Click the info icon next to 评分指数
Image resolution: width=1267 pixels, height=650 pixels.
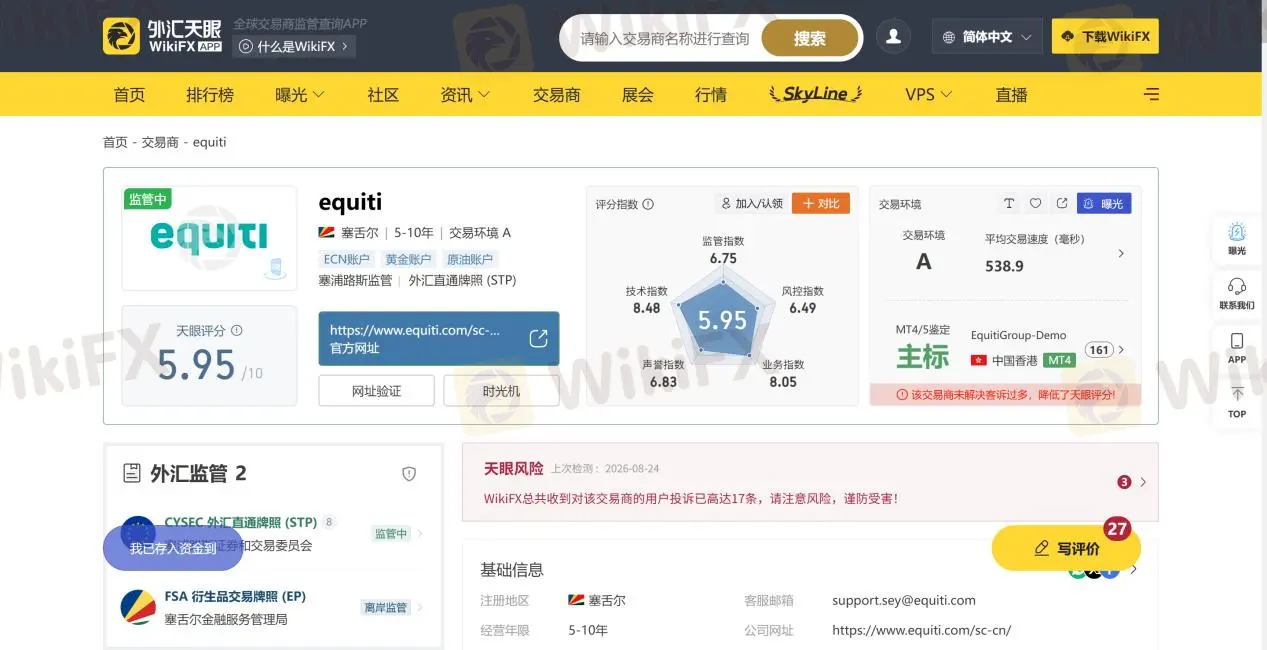(x=648, y=204)
